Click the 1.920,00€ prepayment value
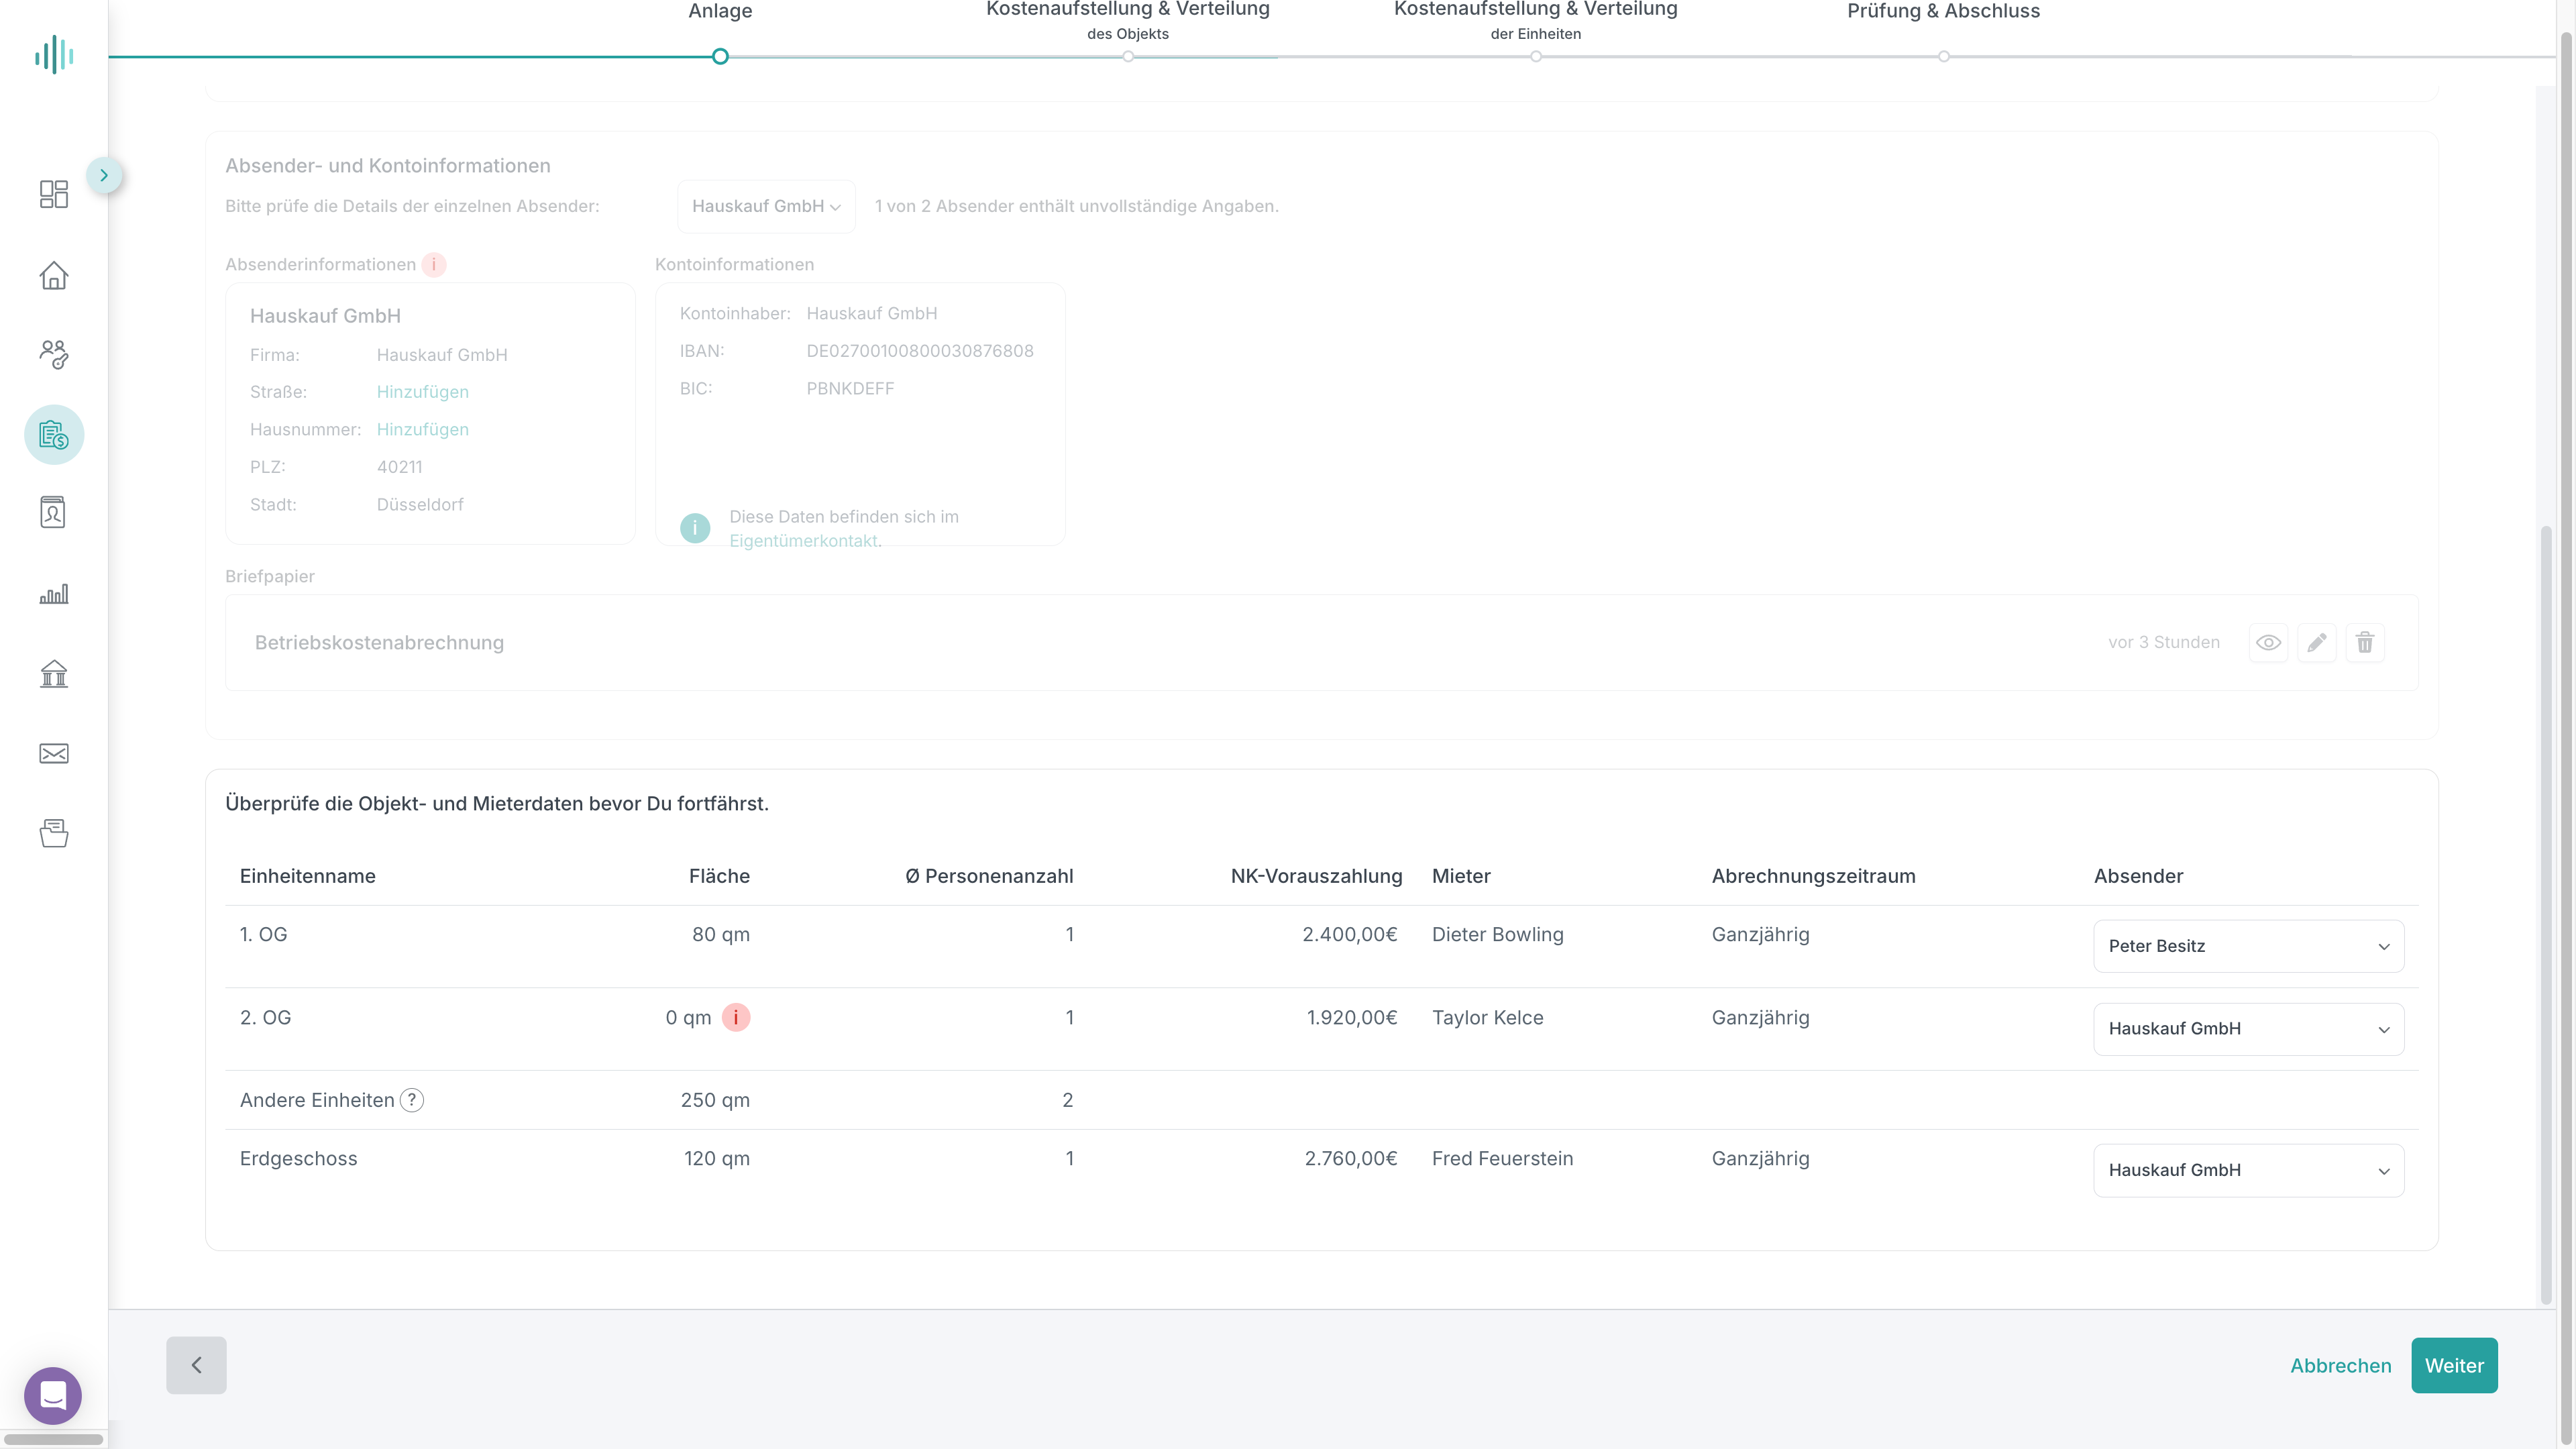 tap(1351, 1017)
